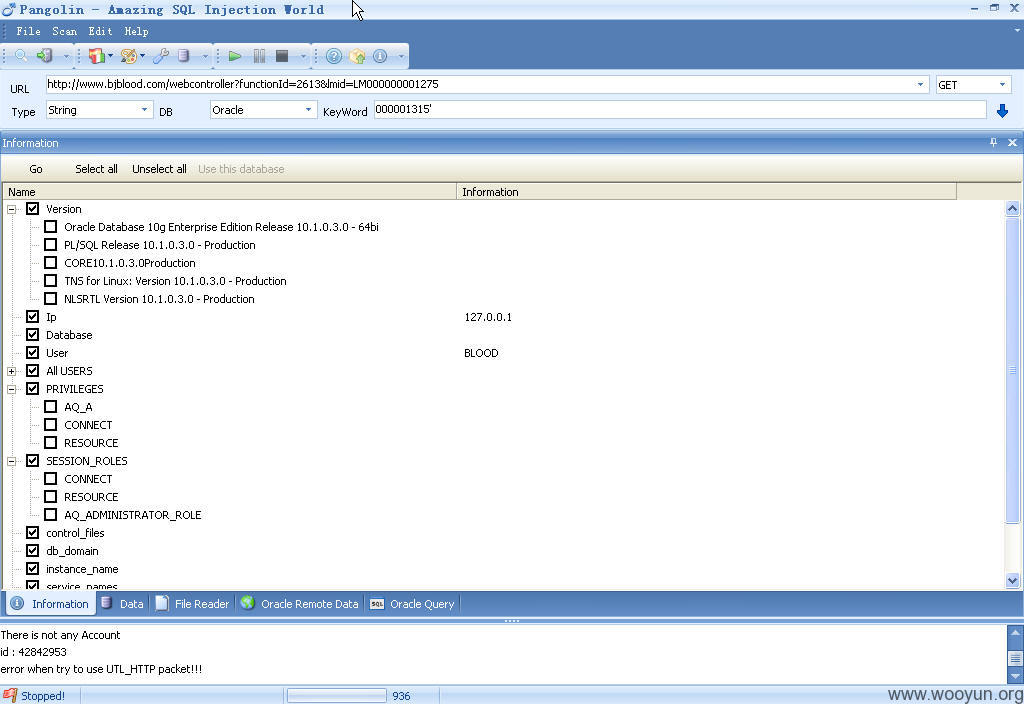This screenshot has height=704, width=1024.
Task: Expand the All USERS tree node
Action: click(12, 371)
